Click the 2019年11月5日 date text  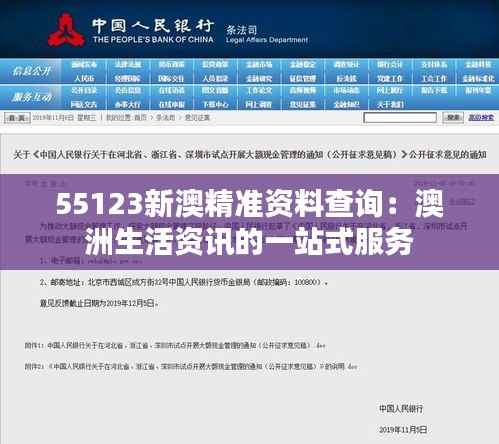click(403, 430)
